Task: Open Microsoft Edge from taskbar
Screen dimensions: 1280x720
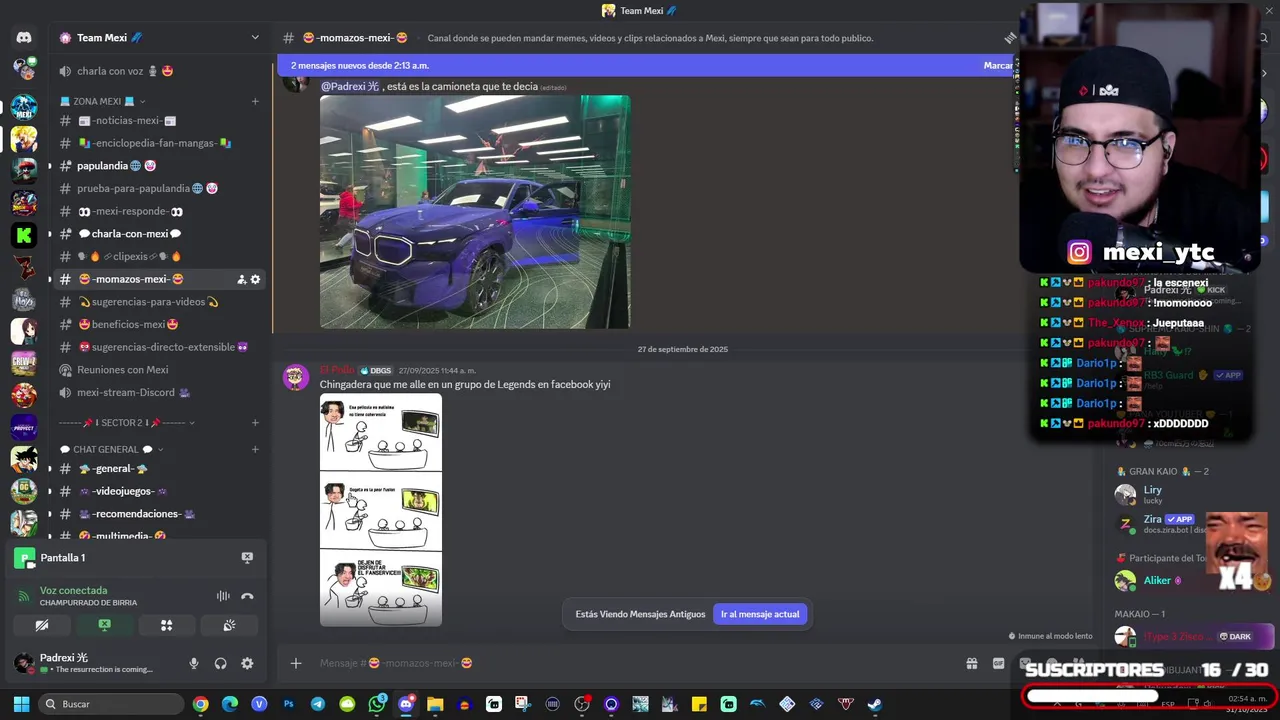Action: click(230, 704)
